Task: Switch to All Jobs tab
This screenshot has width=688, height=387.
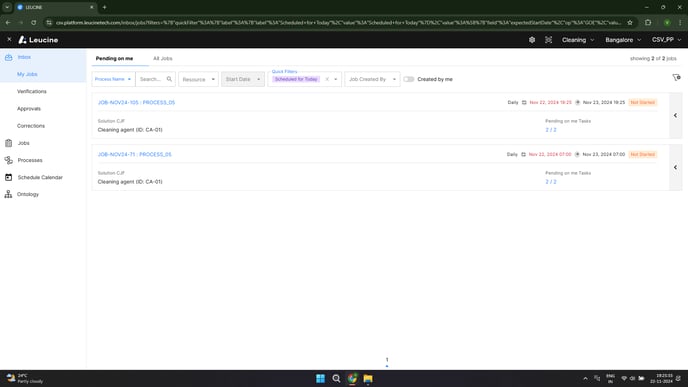Action: (x=162, y=58)
